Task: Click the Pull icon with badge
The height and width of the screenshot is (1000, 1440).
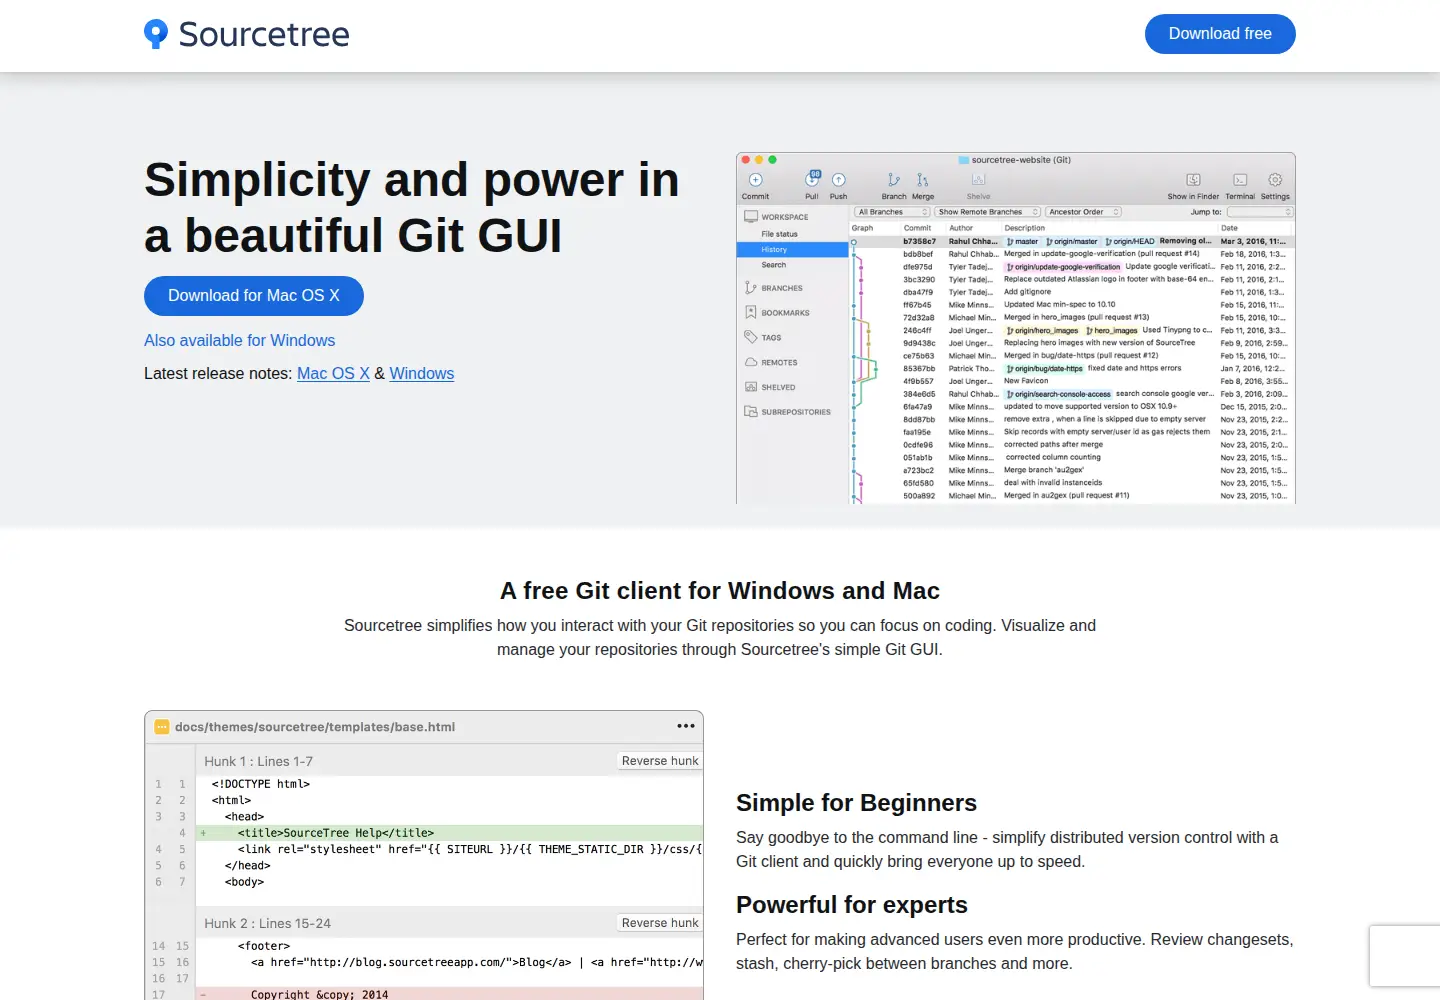Action: [813, 180]
